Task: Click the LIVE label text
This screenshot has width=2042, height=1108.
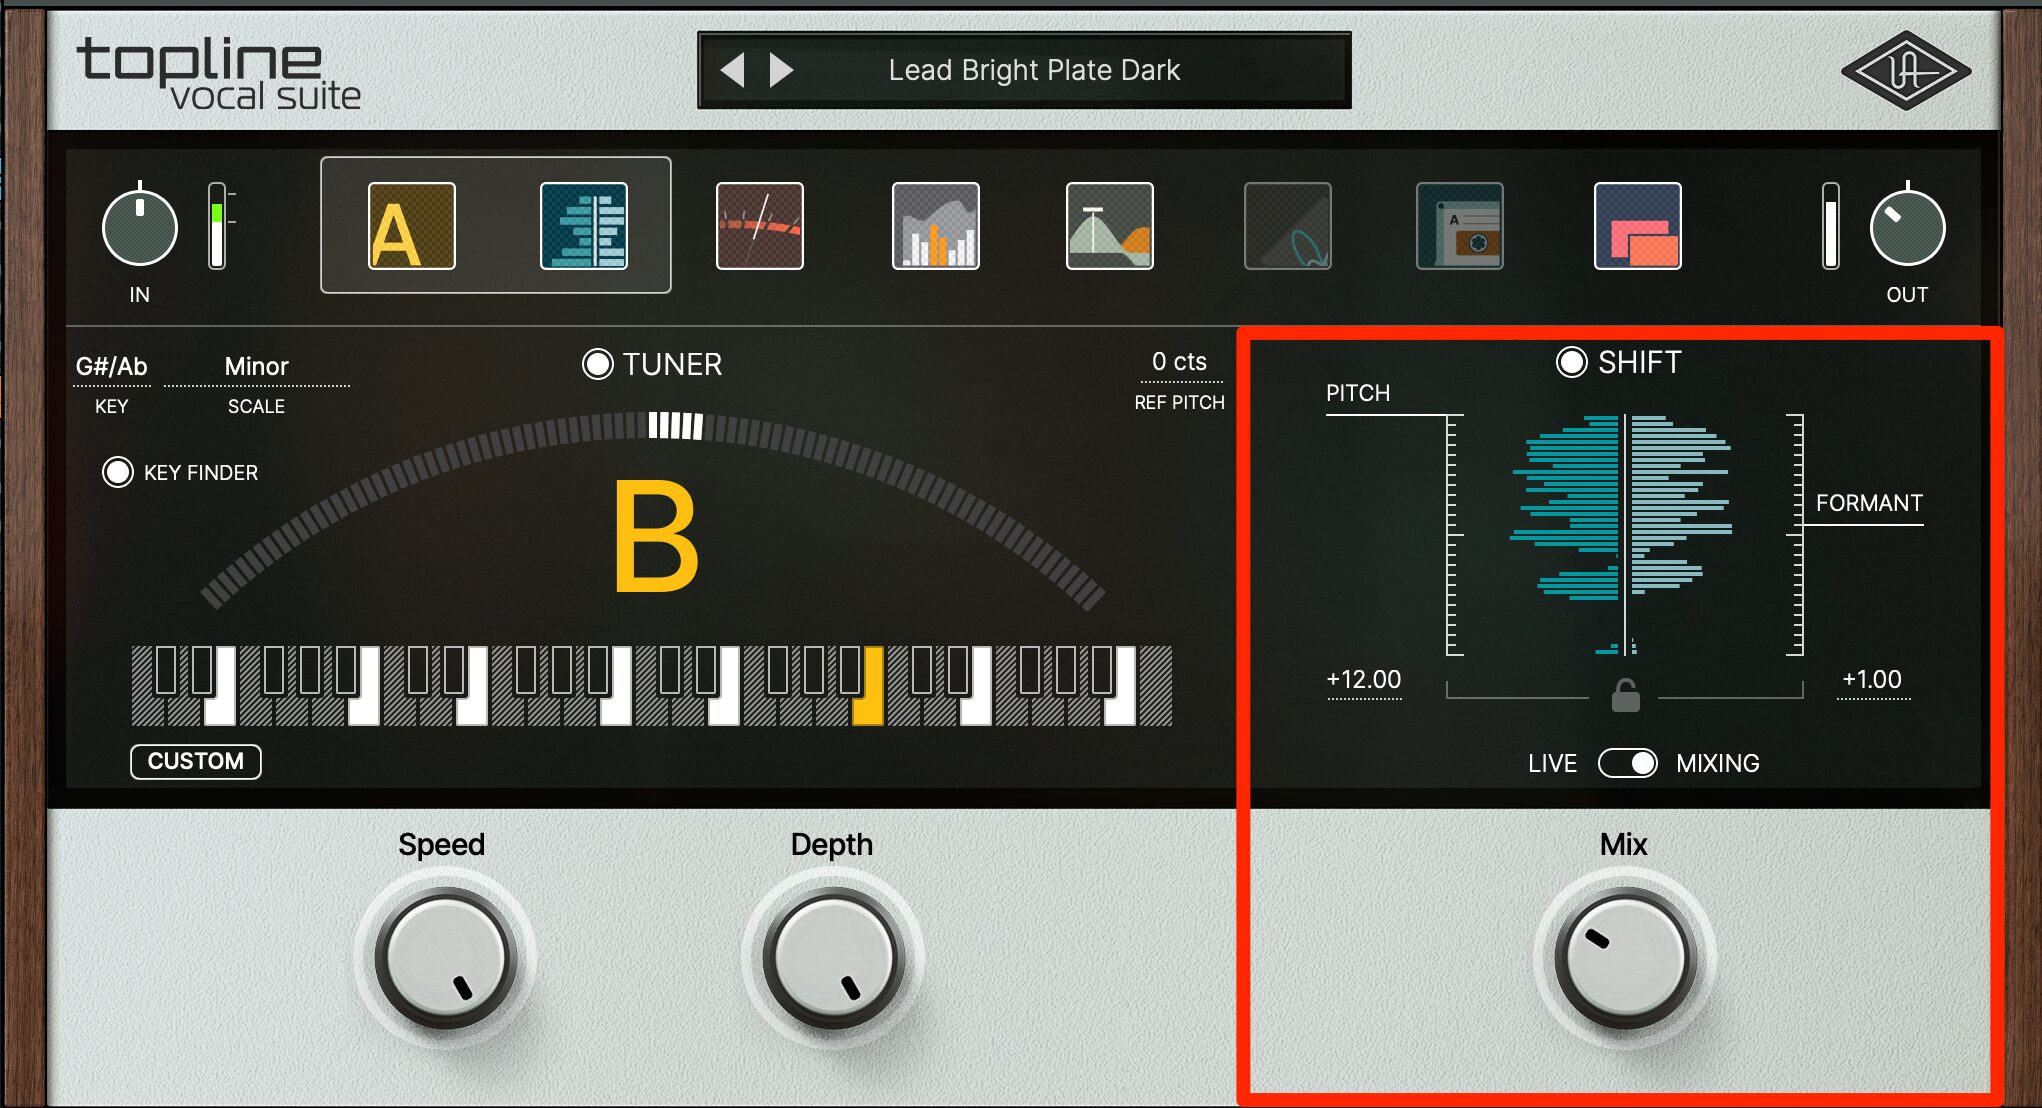Action: coord(1552,763)
